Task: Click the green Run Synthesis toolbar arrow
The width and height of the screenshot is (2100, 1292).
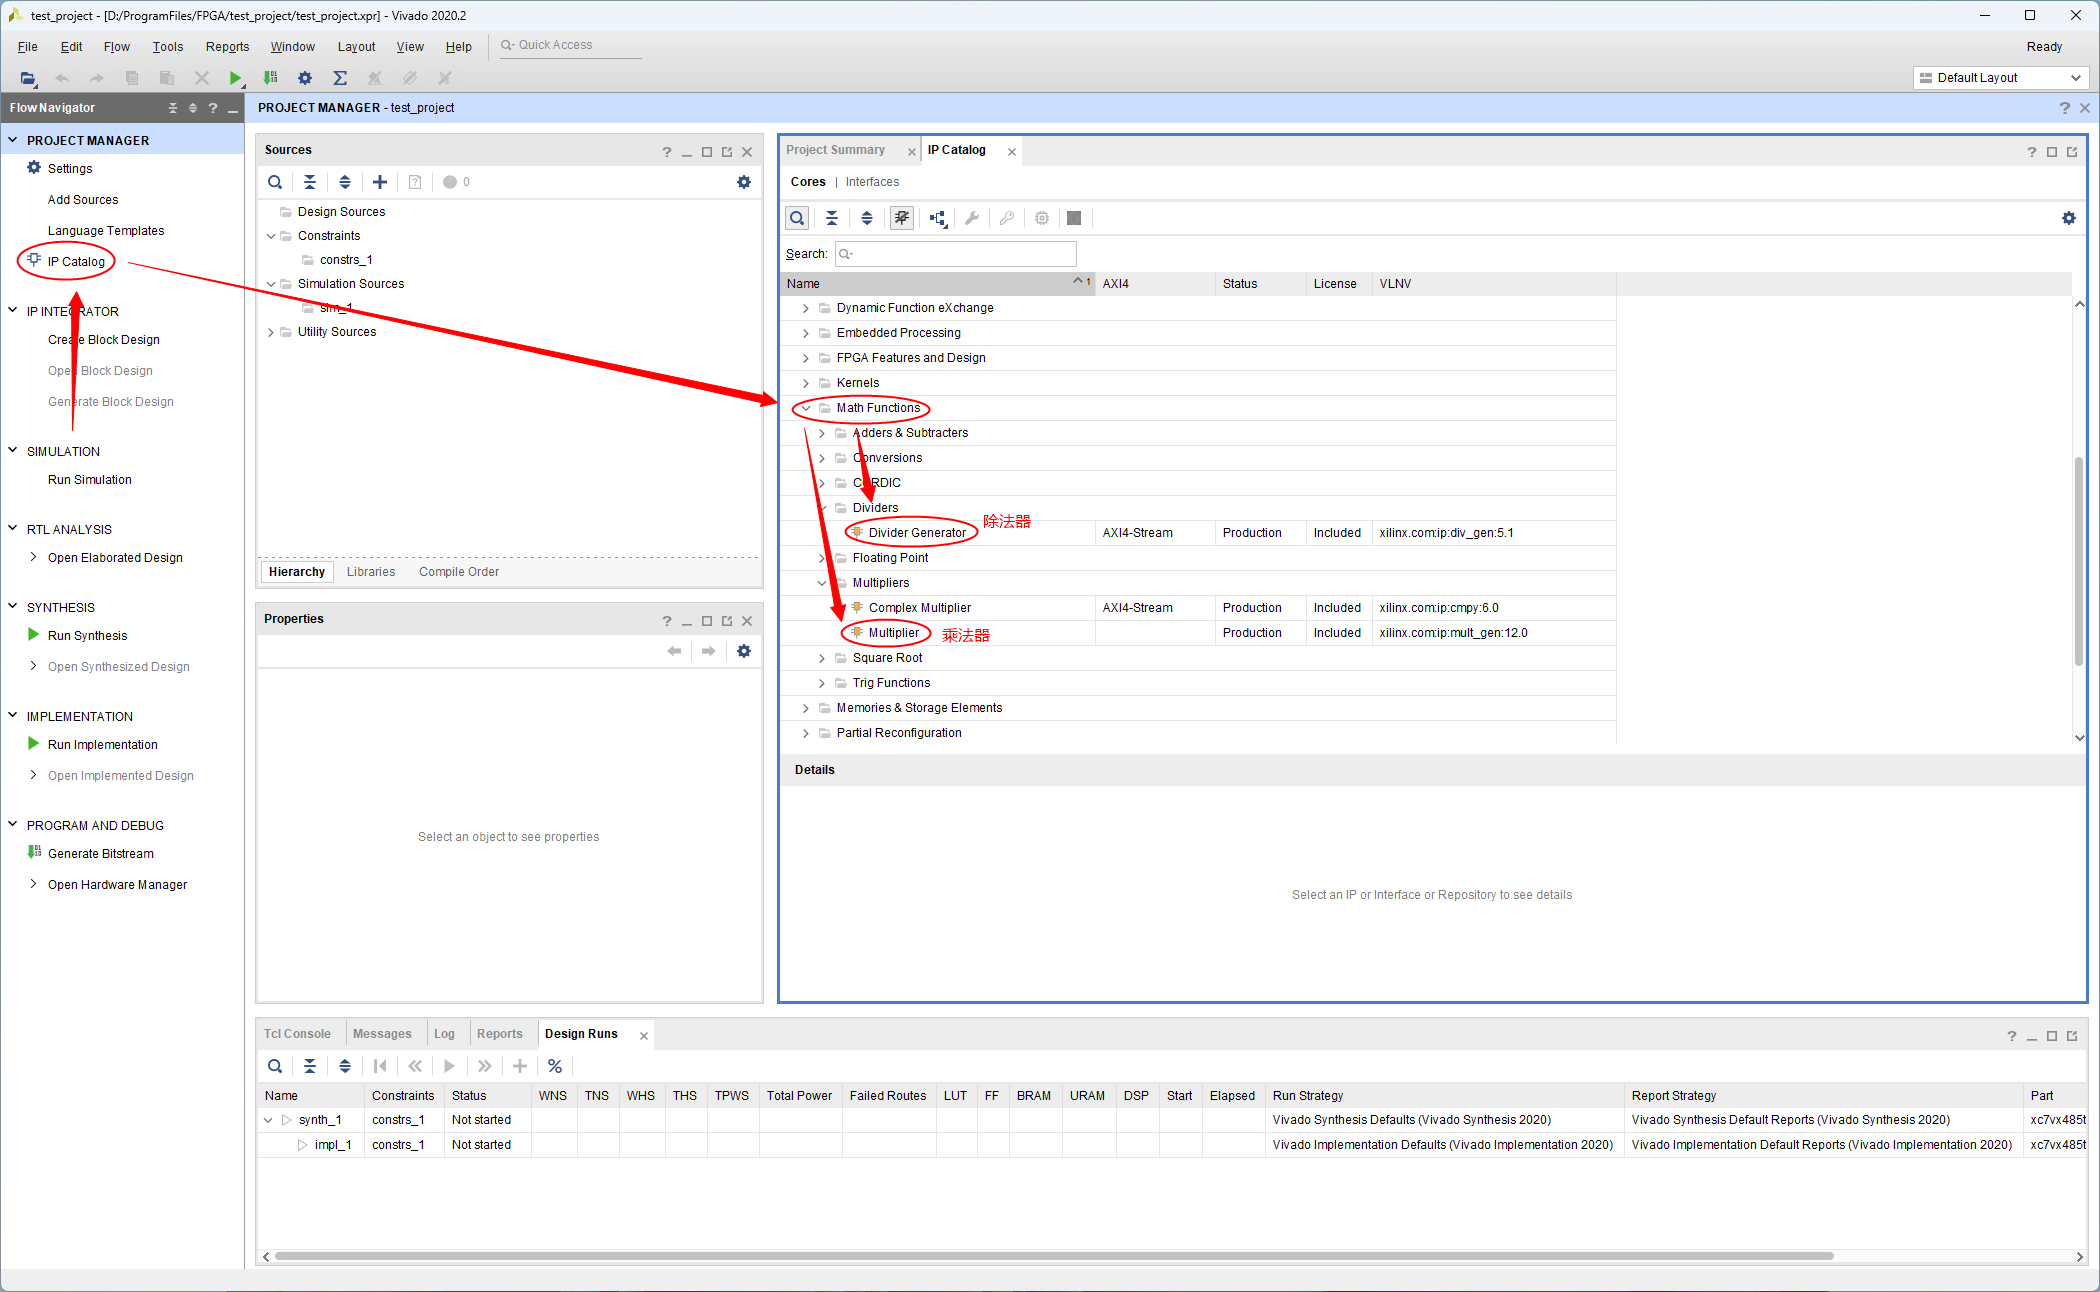Action: (235, 78)
